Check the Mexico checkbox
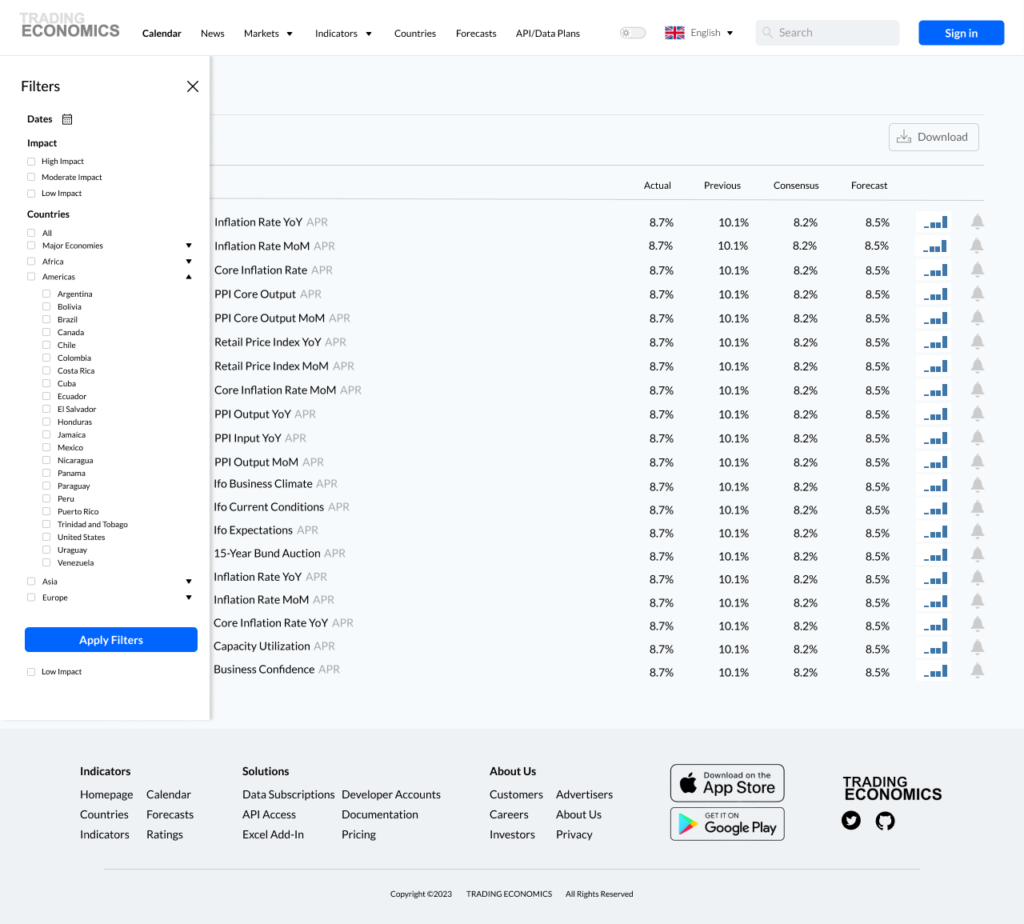The image size is (1024, 924). 46,447
